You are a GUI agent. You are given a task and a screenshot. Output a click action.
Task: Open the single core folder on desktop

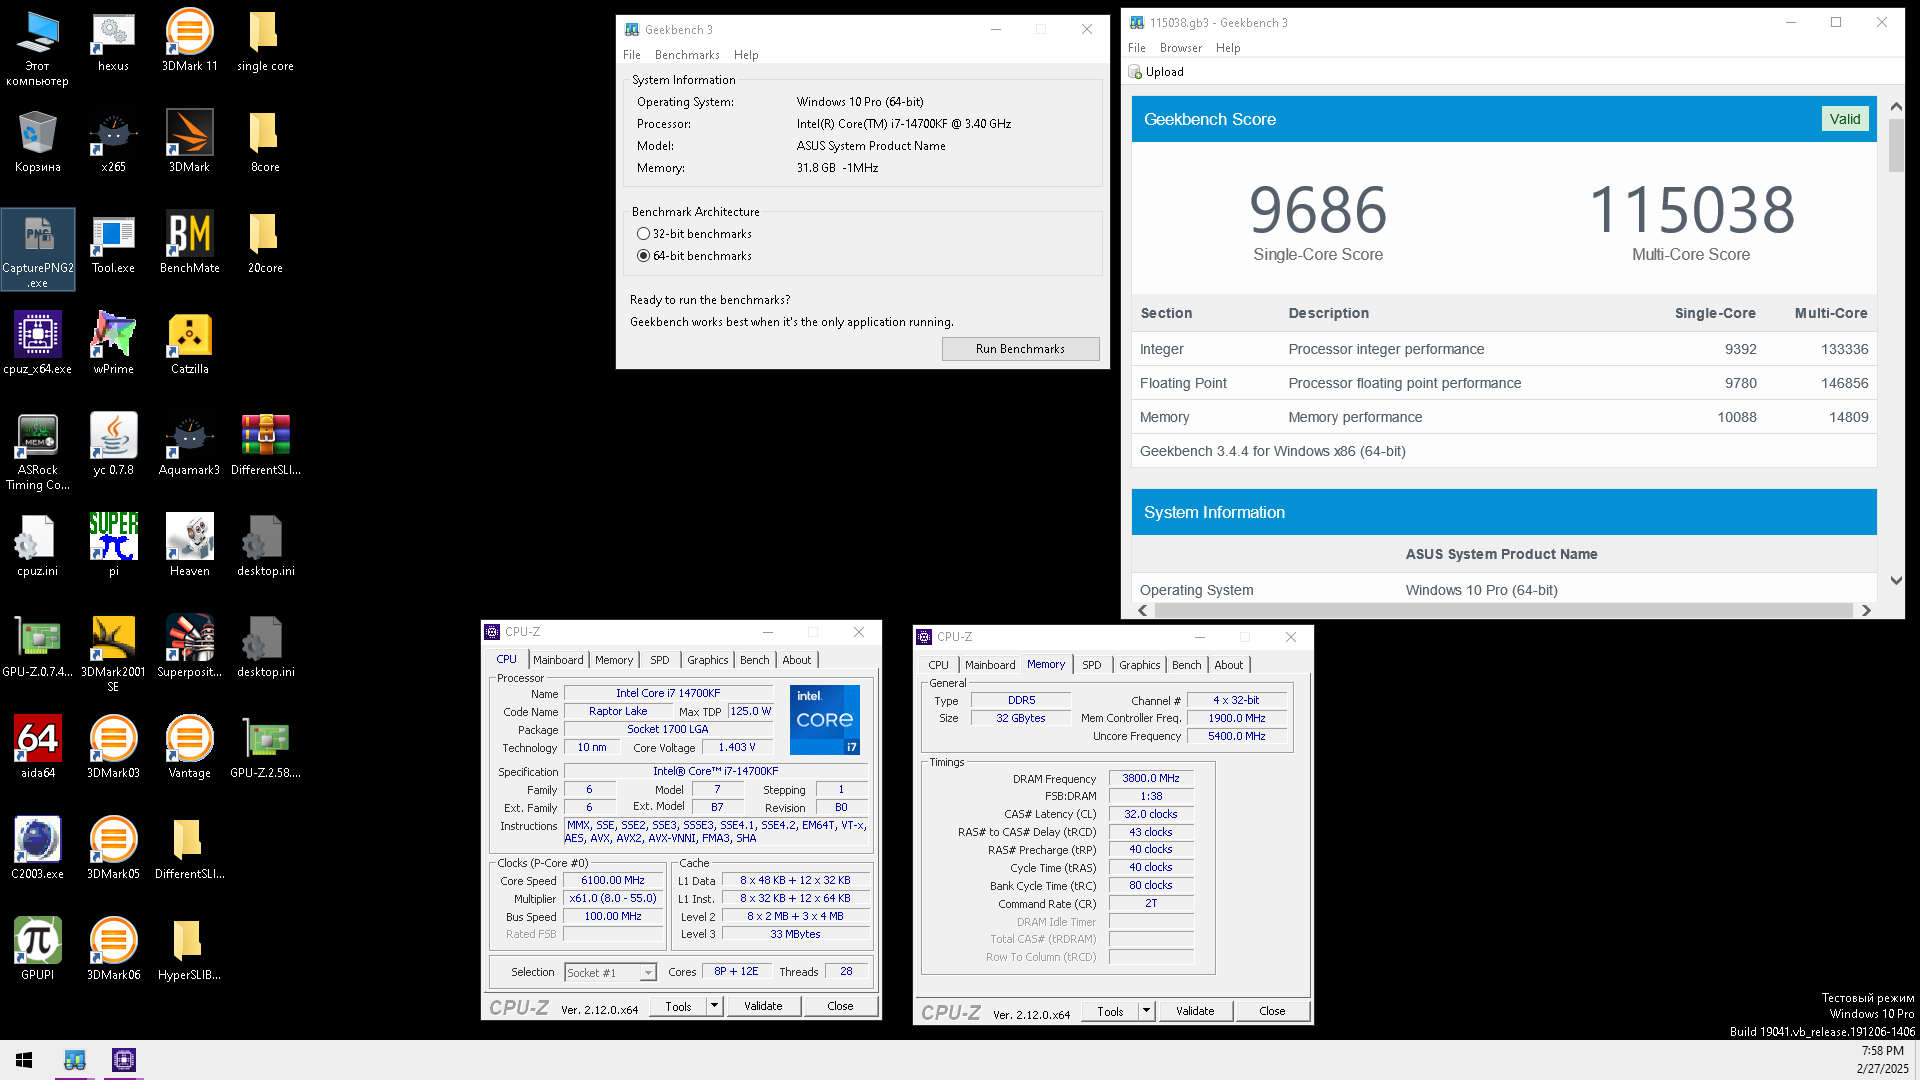(265, 41)
